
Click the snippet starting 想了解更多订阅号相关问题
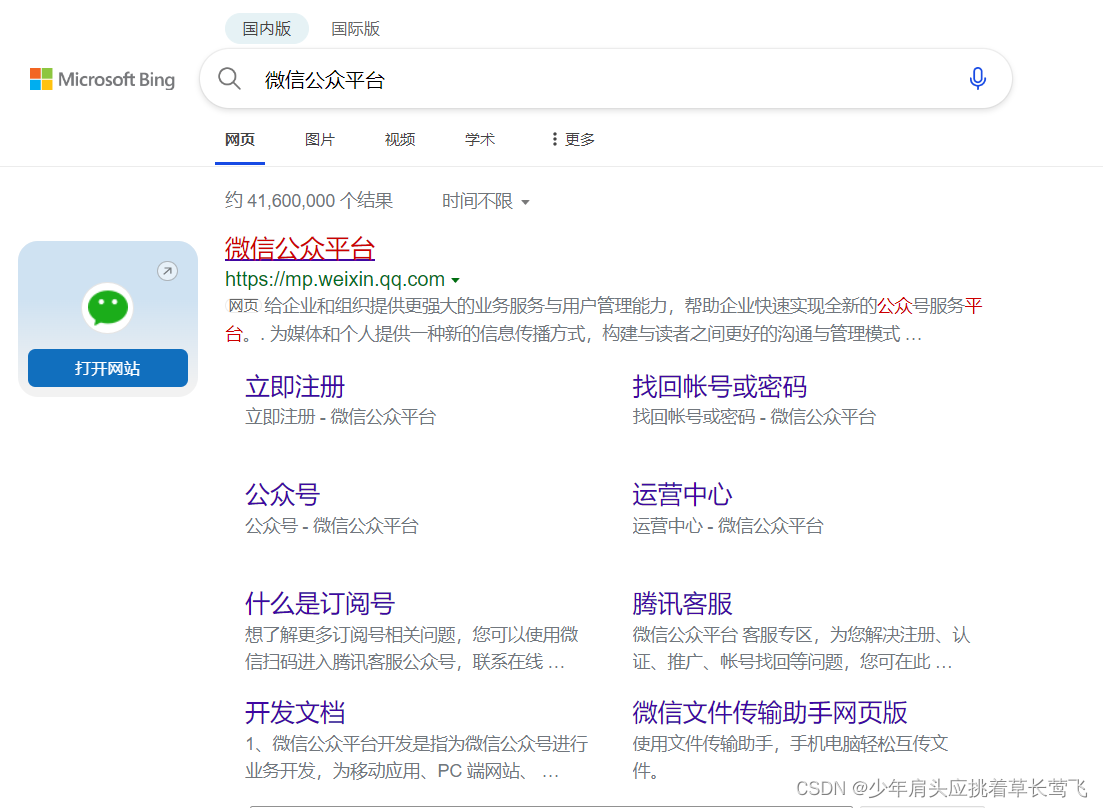412,648
